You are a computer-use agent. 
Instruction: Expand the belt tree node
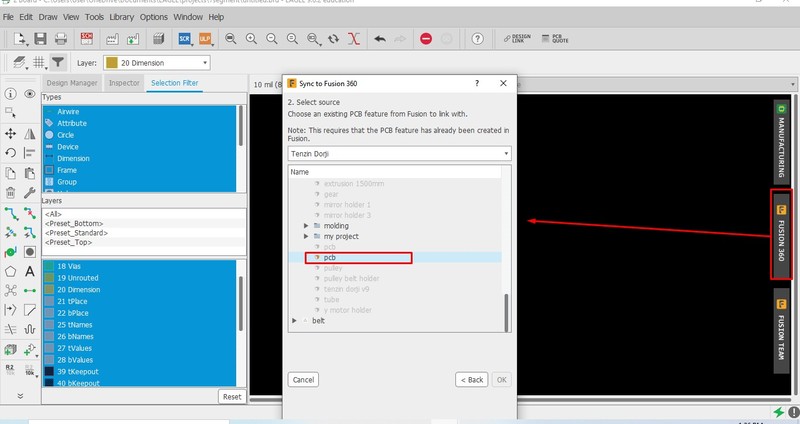click(294, 320)
